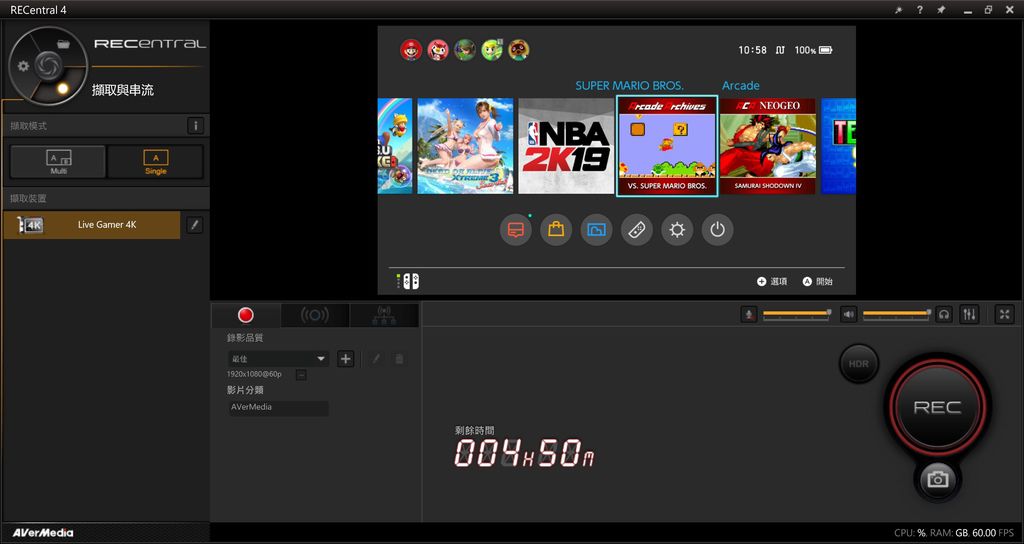
Task: Open the audio mixer settings
Action: pyautogui.click(x=969, y=315)
